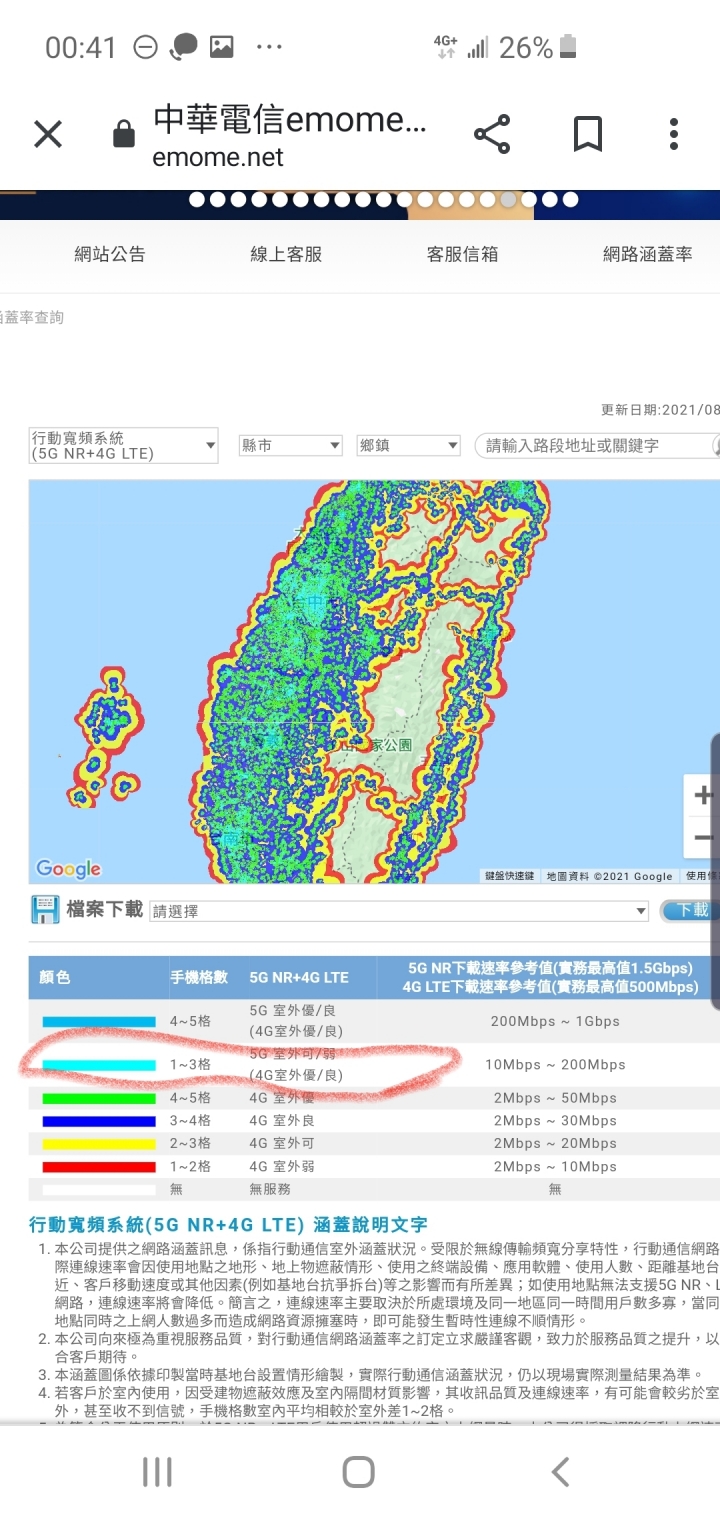The height and width of the screenshot is (1520, 720).
Task: Click the 顏色 column header
Action: [x=55, y=977]
